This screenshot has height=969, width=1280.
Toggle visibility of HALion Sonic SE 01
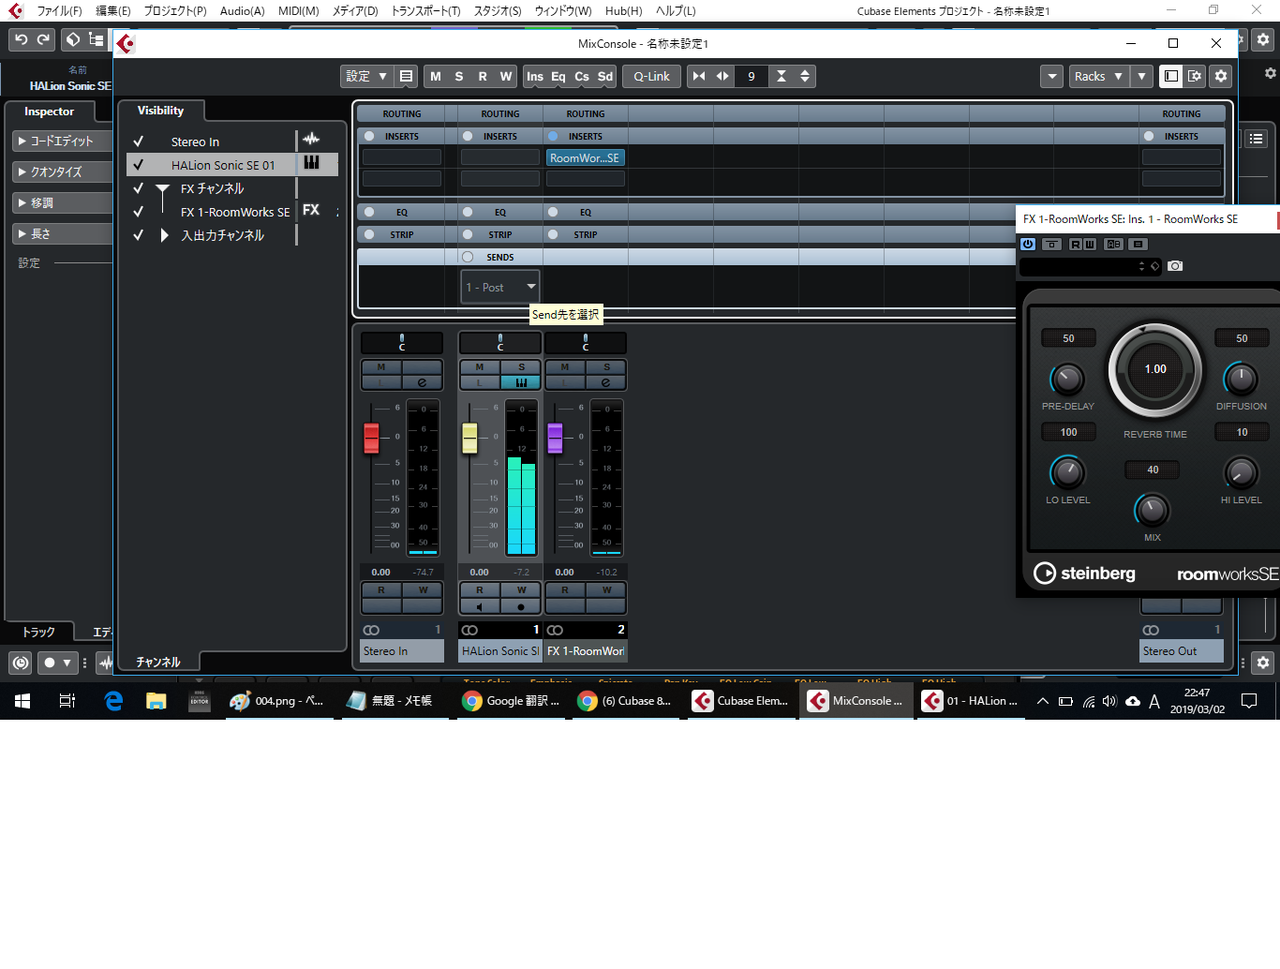coord(138,165)
